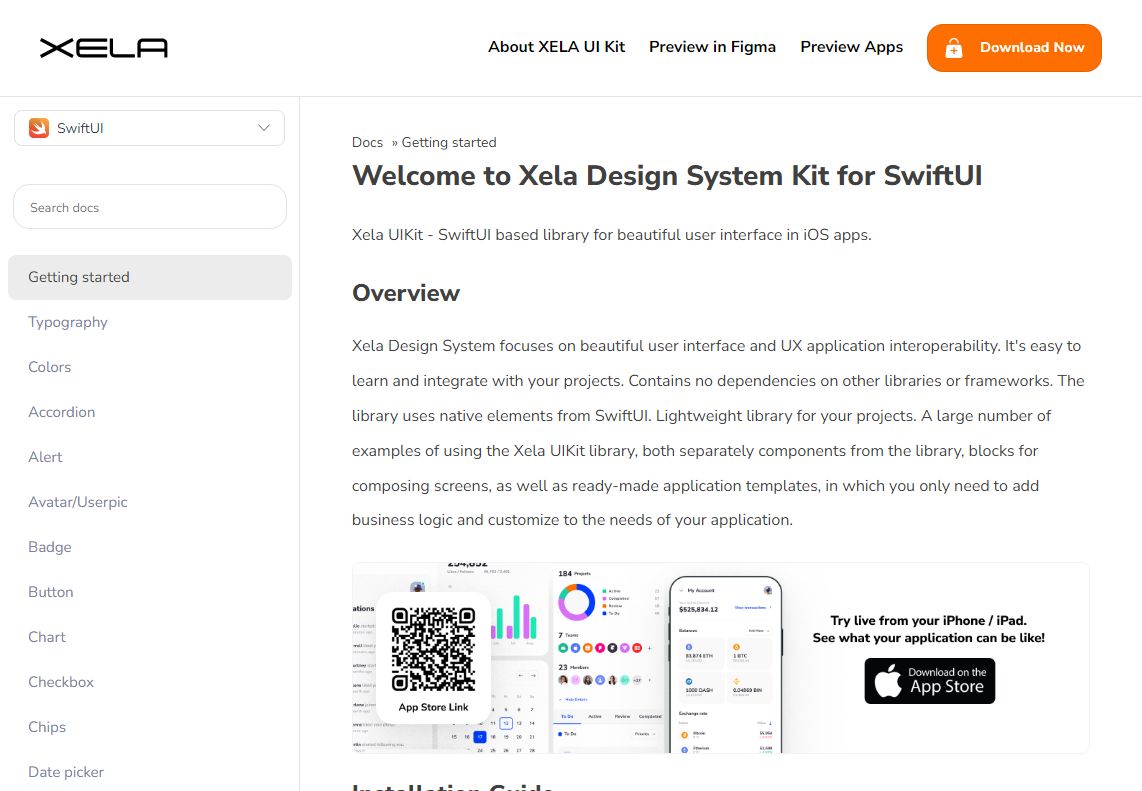Click the XELA logo
Image resolution: width=1142 pixels, height=791 pixels.
tap(103, 48)
